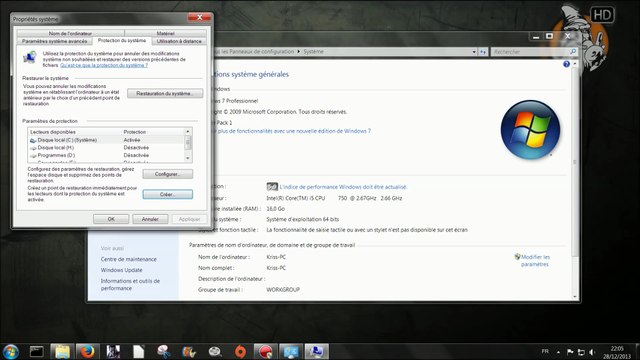The width and height of the screenshot is (640, 360).
Task: Click the network tray icon
Action: [x=581, y=352]
